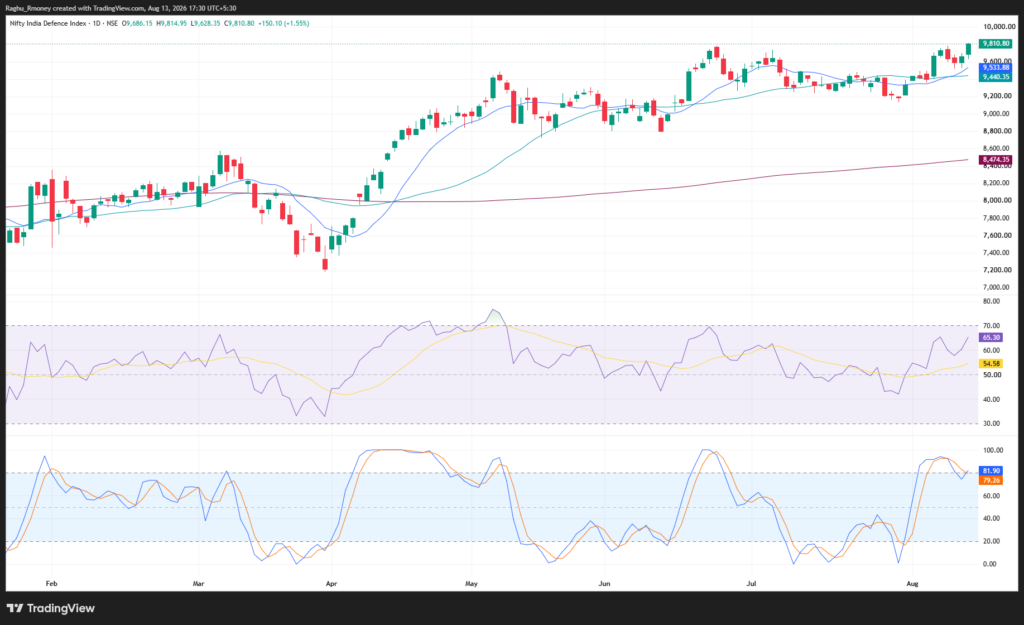Click the '10,000.00' price axis label
The image size is (1024, 625).
(999, 27)
